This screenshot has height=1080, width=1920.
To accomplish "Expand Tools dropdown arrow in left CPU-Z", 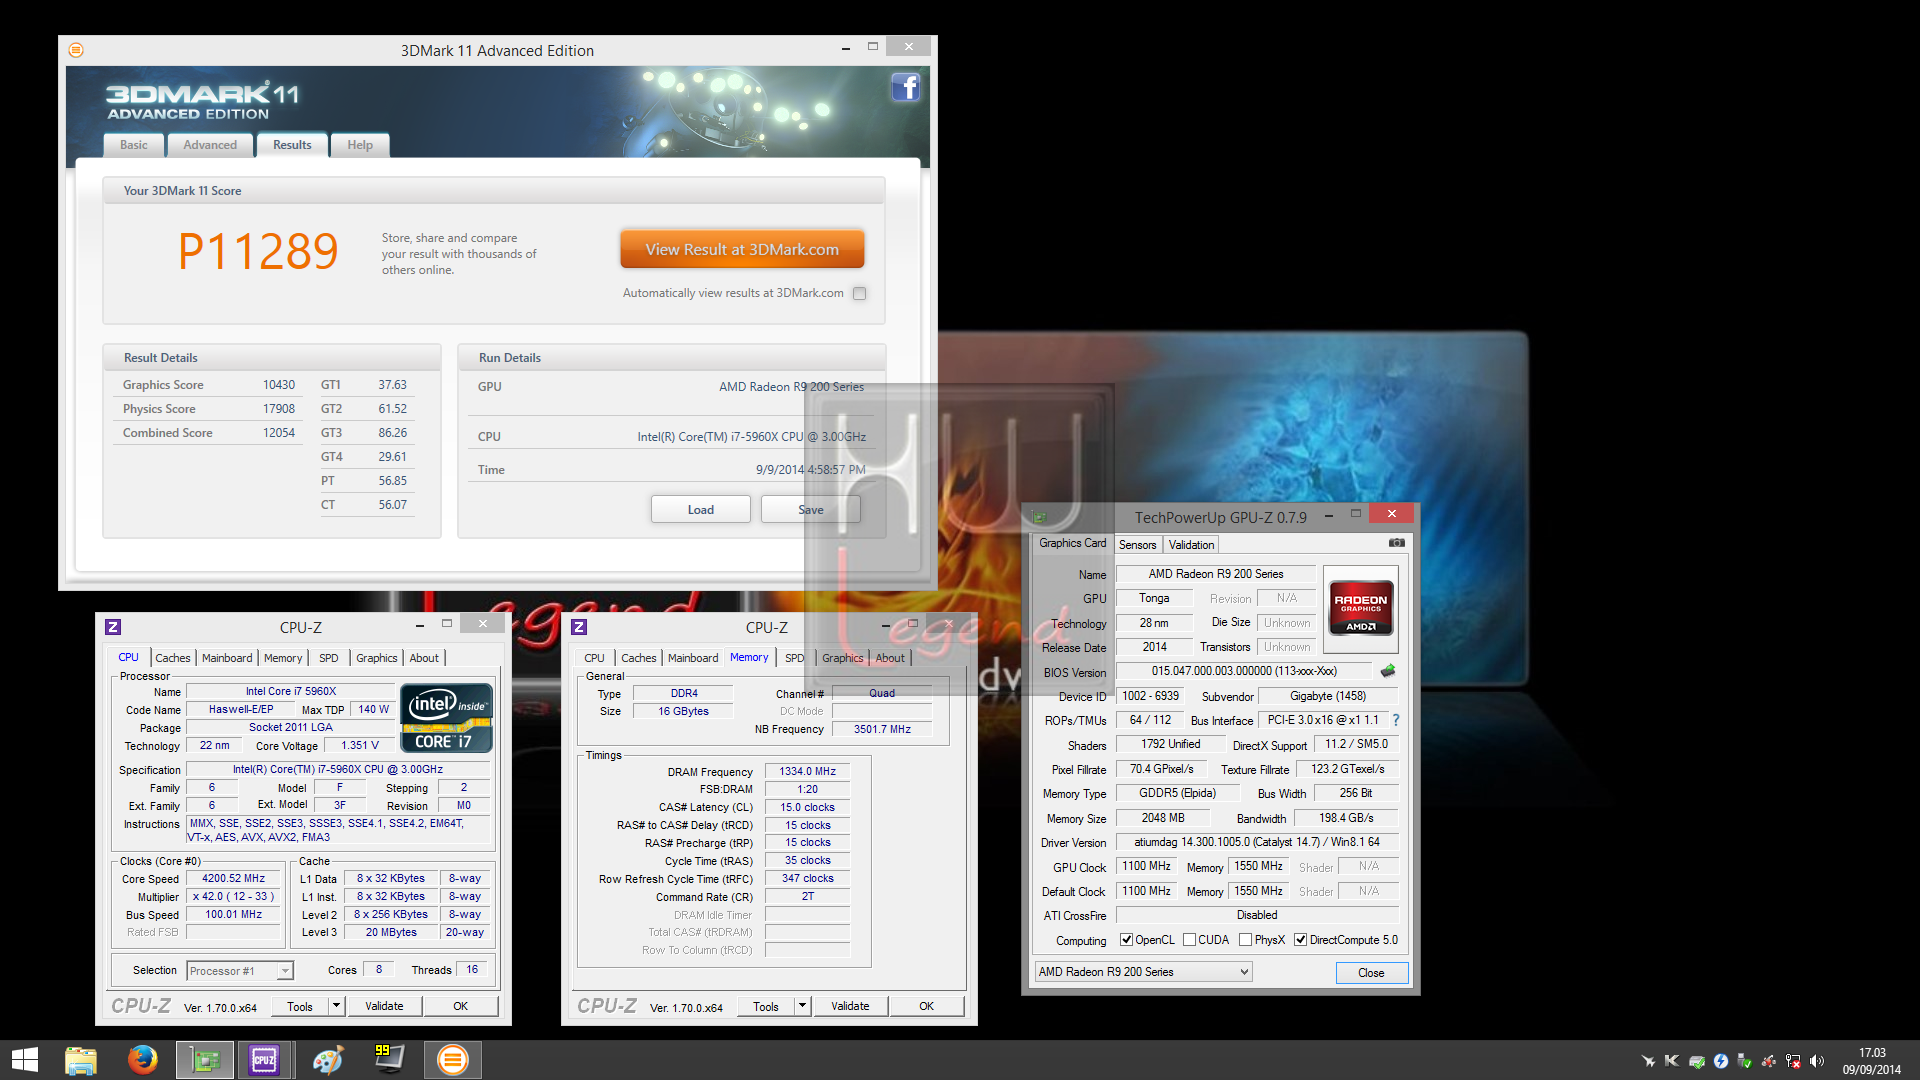I will click(336, 1006).
